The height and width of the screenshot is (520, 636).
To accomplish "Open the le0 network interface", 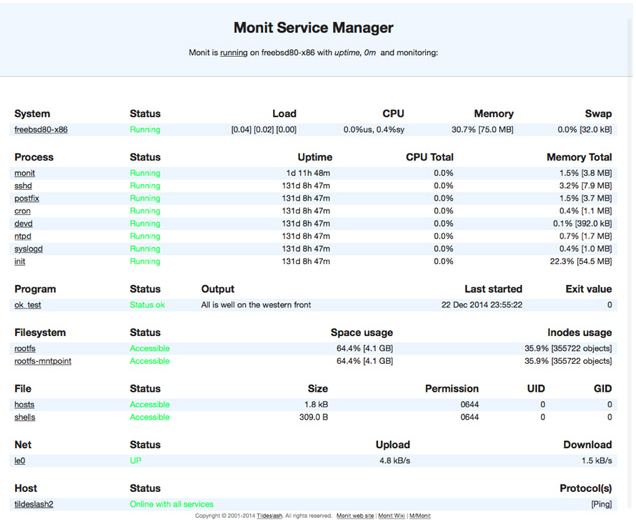I will click(19, 461).
